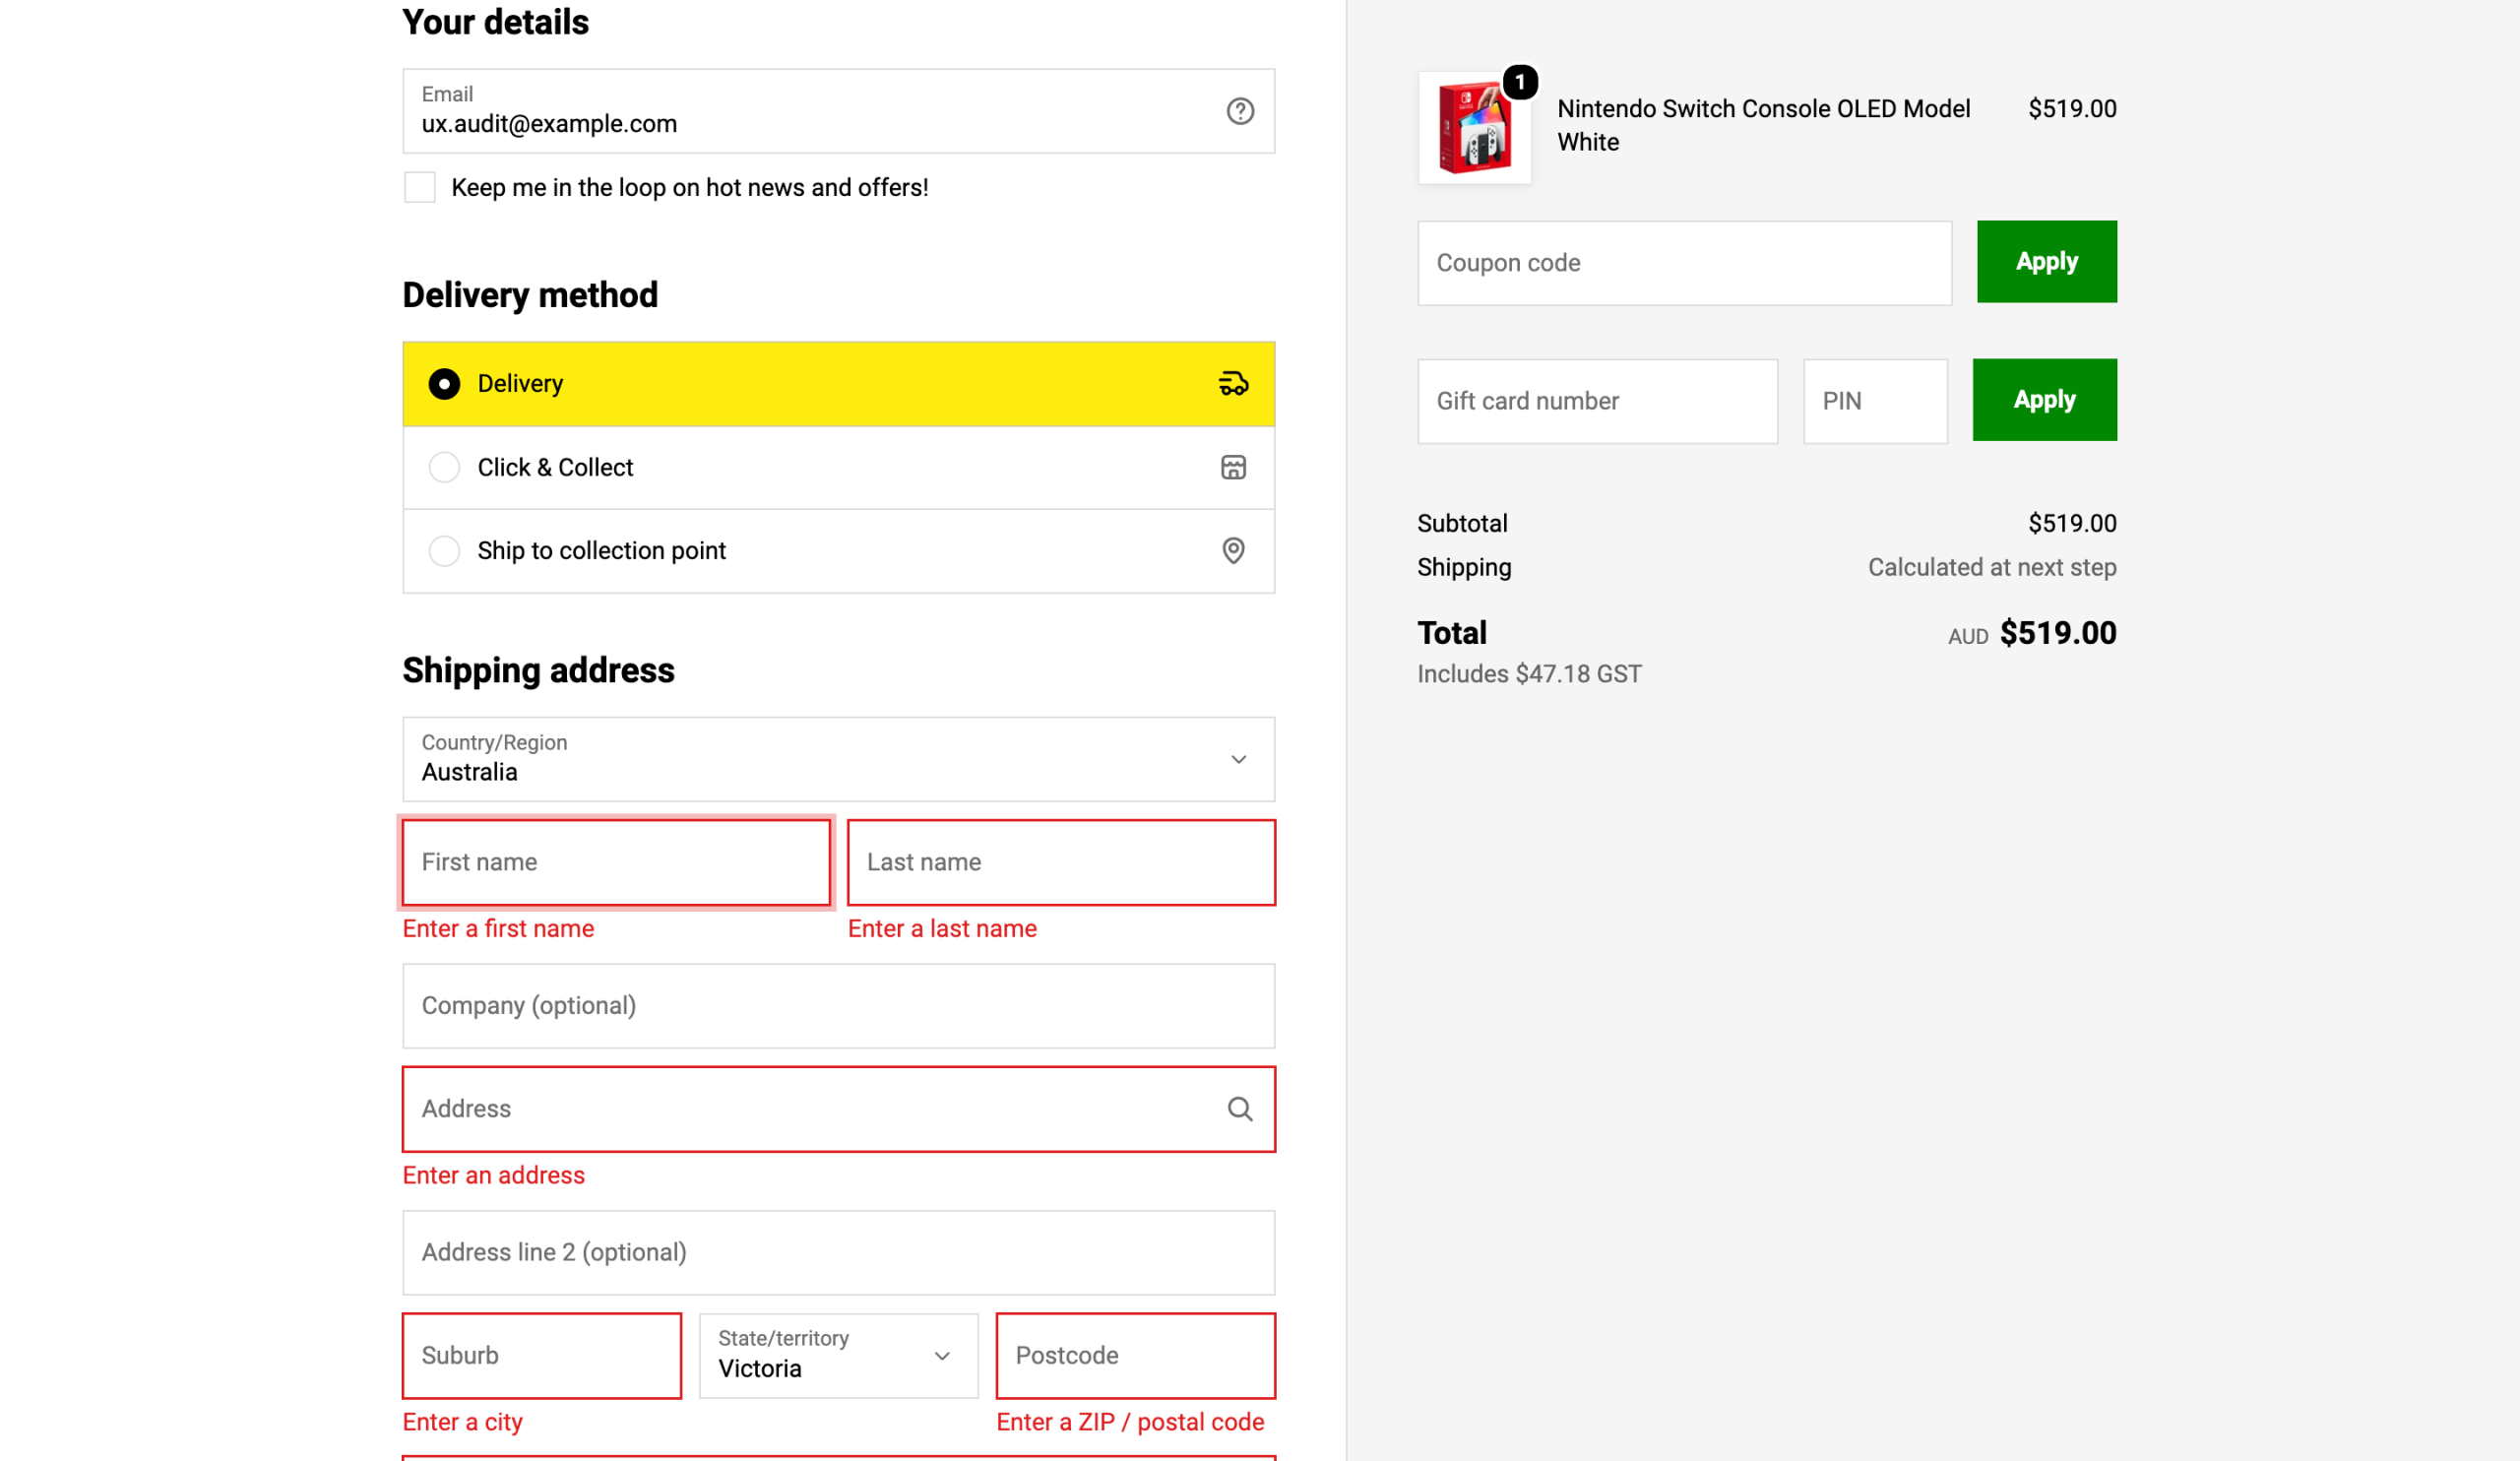This screenshot has width=2520, height=1461.
Task: Click the delivery truck icon
Action: coord(1233,384)
